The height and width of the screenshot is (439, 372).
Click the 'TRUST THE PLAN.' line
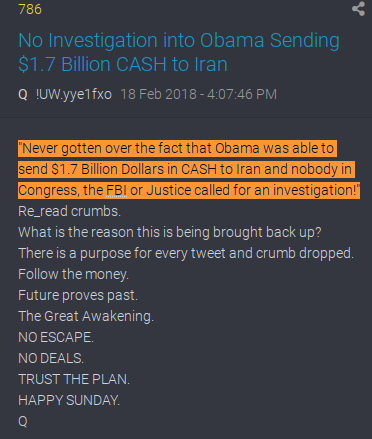coord(74,379)
